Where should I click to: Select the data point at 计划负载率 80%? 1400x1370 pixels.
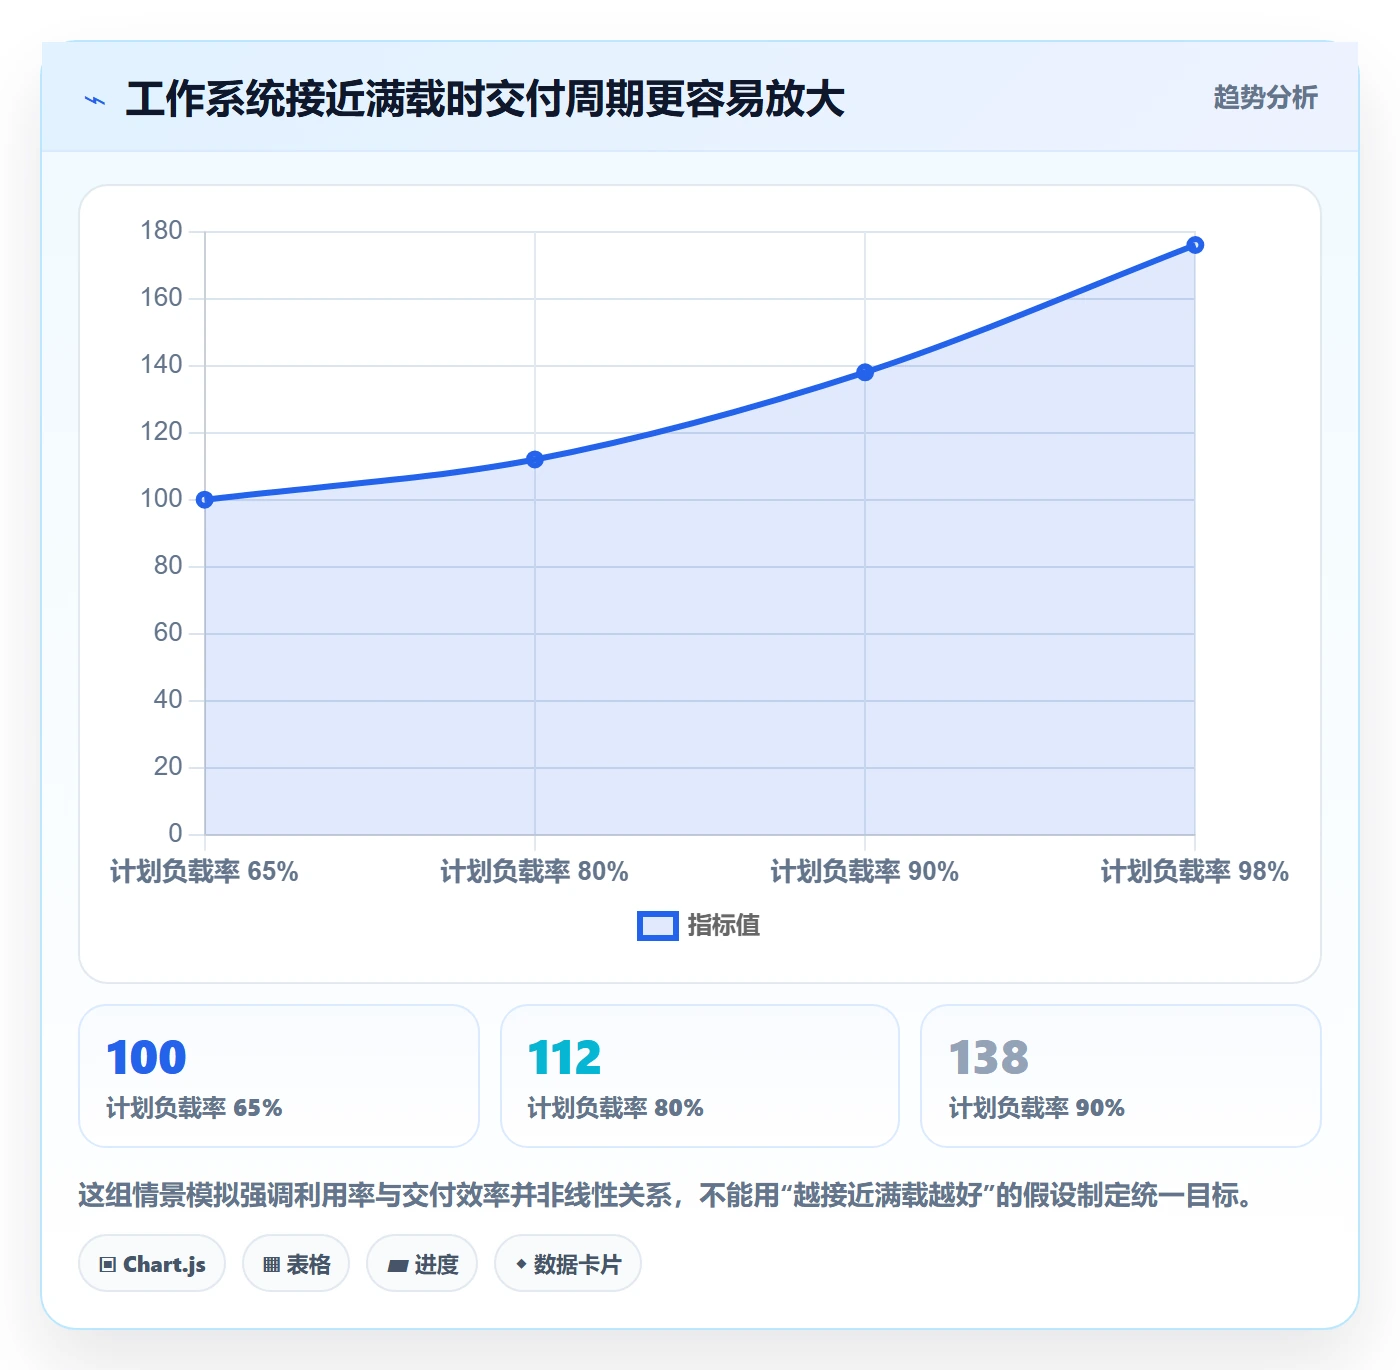click(x=535, y=459)
